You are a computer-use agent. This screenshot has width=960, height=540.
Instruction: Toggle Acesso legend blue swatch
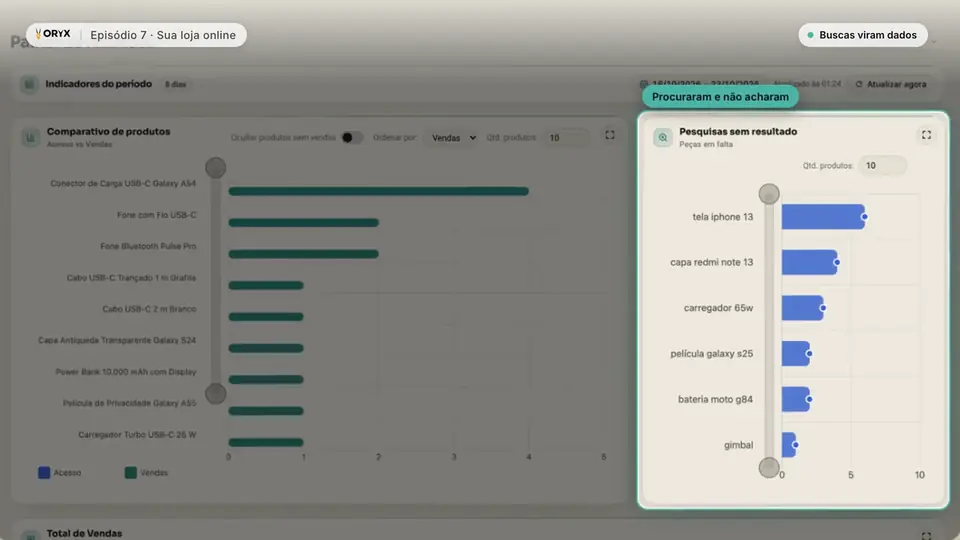tap(44, 473)
